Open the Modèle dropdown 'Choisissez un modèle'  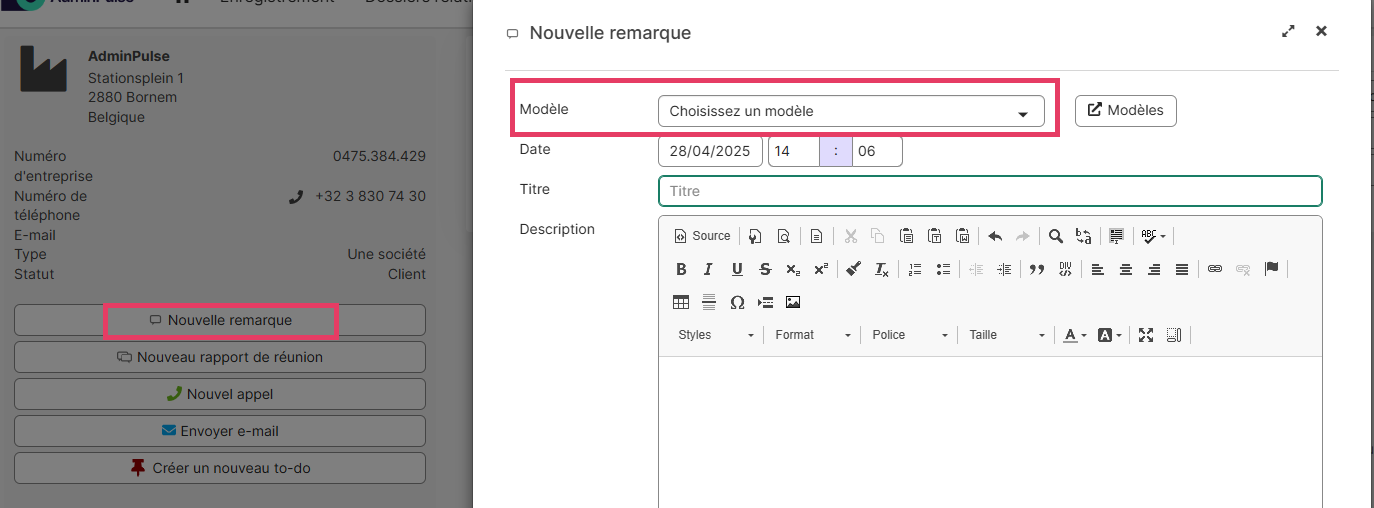coord(850,111)
